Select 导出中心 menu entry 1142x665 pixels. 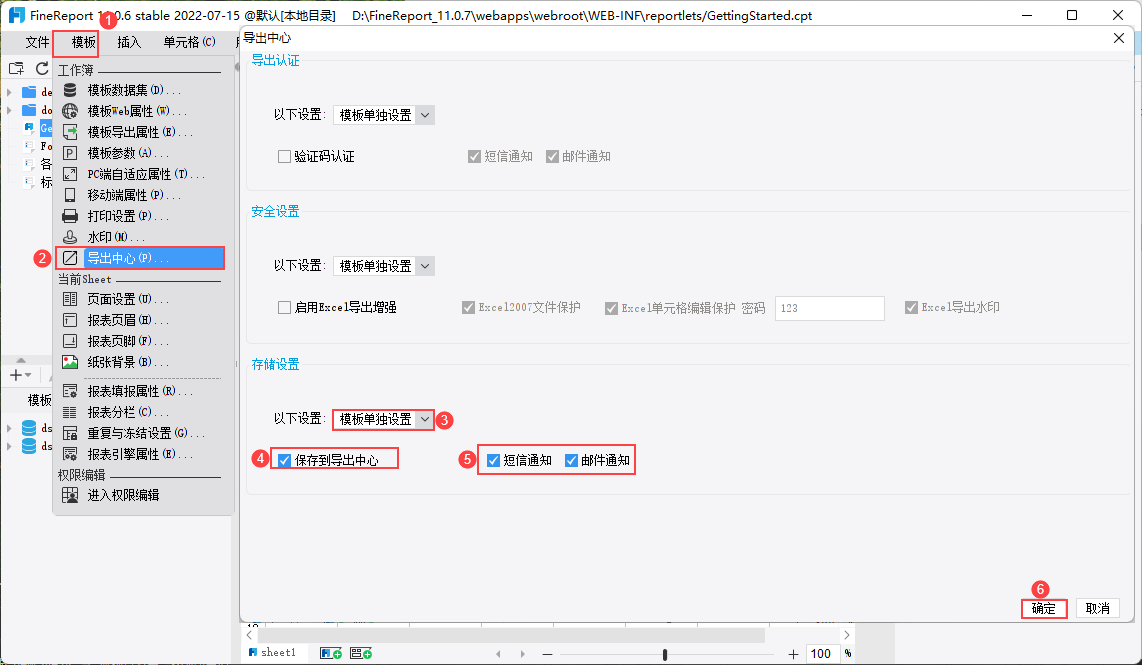(x=140, y=259)
